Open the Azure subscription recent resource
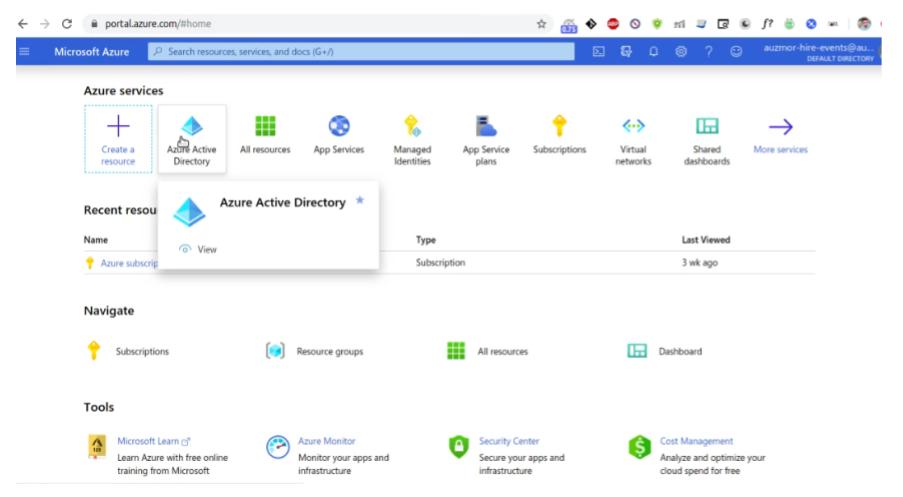Image resolution: width=903 pixels, height=497 pixels. coord(129,263)
